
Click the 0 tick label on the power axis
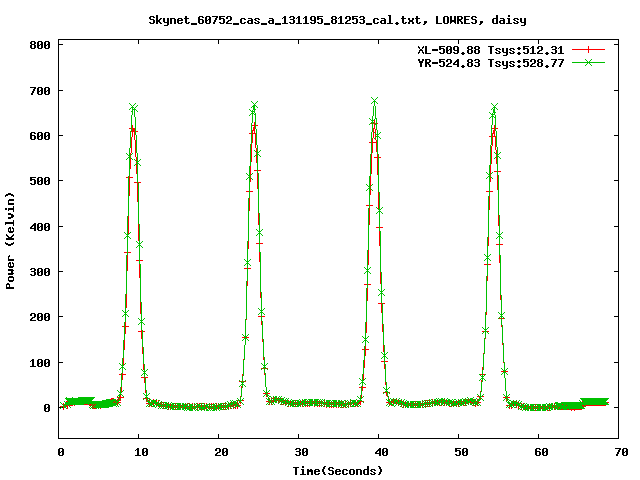47,408
